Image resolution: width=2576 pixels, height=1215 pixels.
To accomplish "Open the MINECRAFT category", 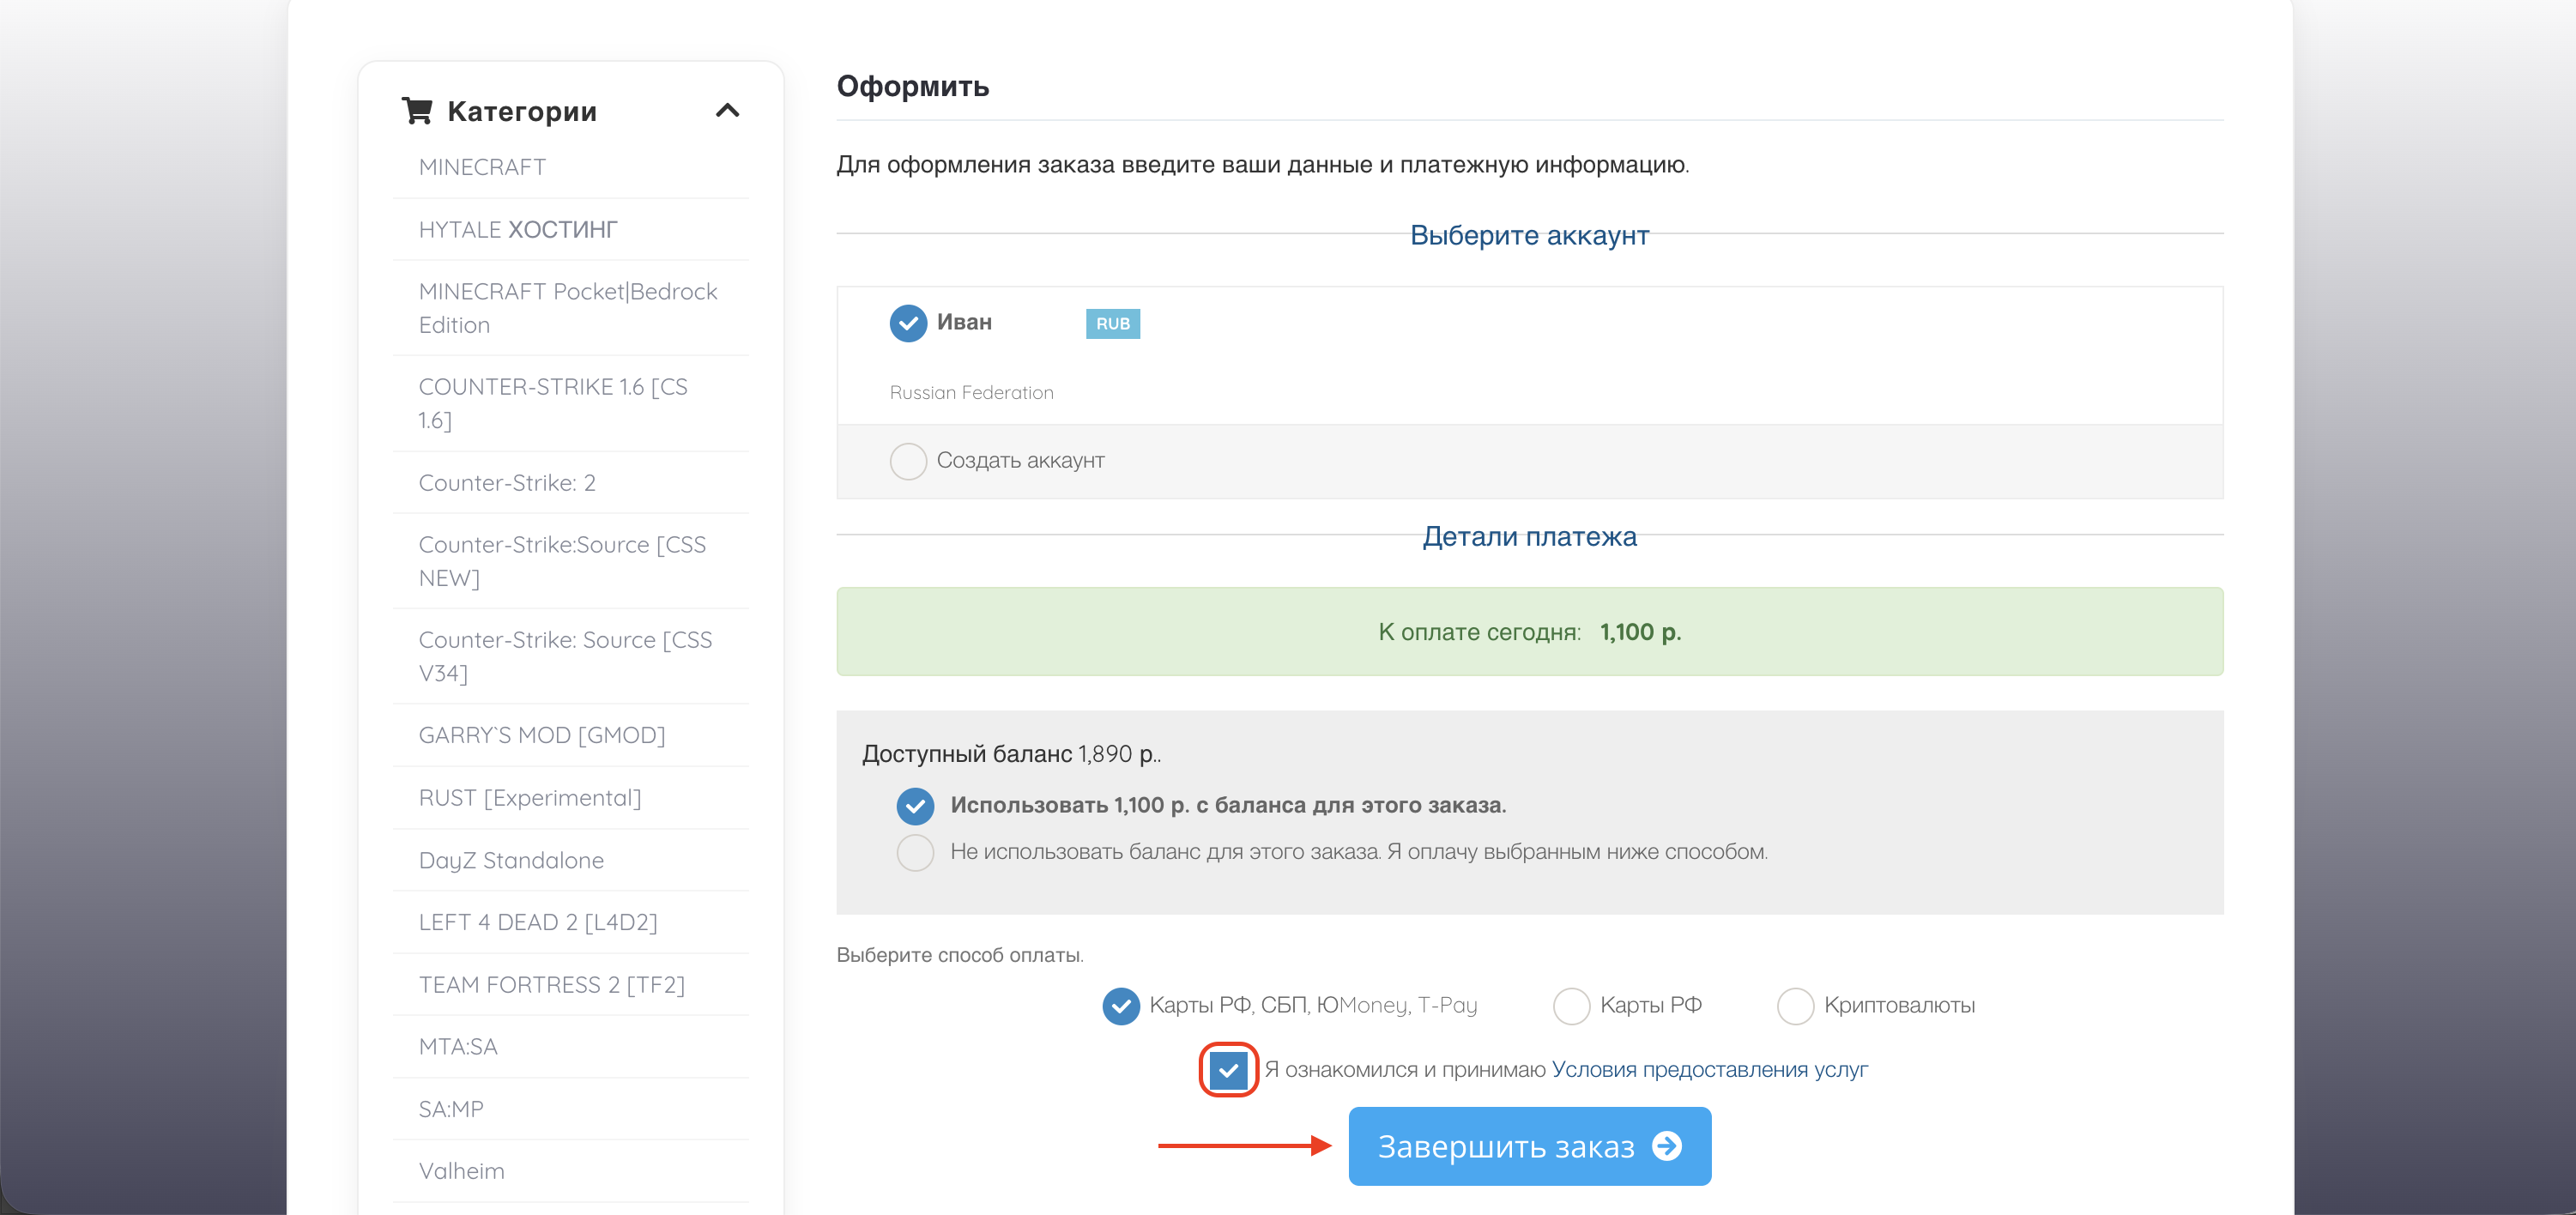I will [x=482, y=167].
